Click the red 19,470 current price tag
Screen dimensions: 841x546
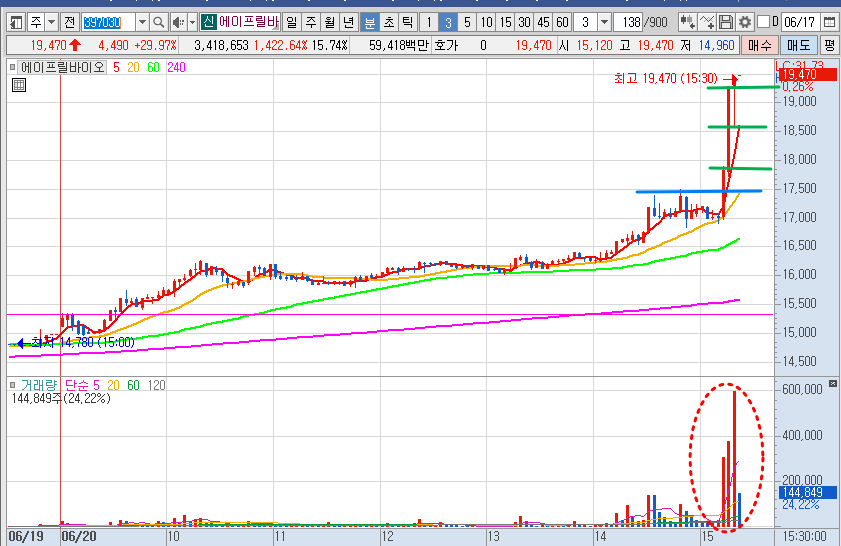(x=807, y=75)
